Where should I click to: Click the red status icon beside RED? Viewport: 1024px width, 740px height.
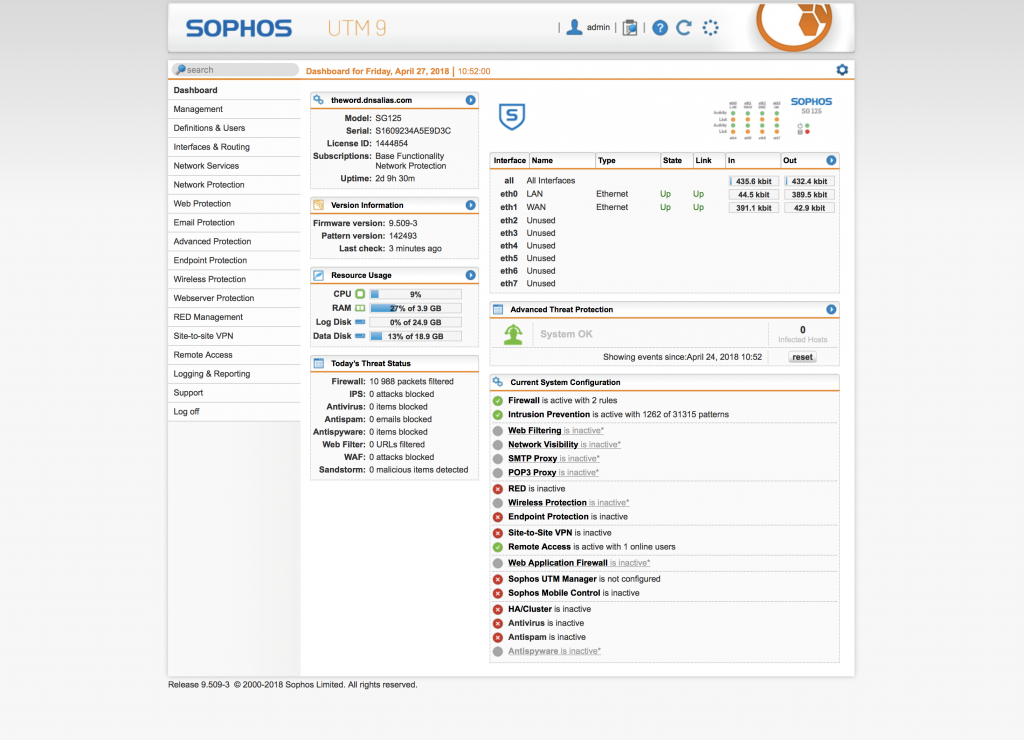pyautogui.click(x=498, y=489)
